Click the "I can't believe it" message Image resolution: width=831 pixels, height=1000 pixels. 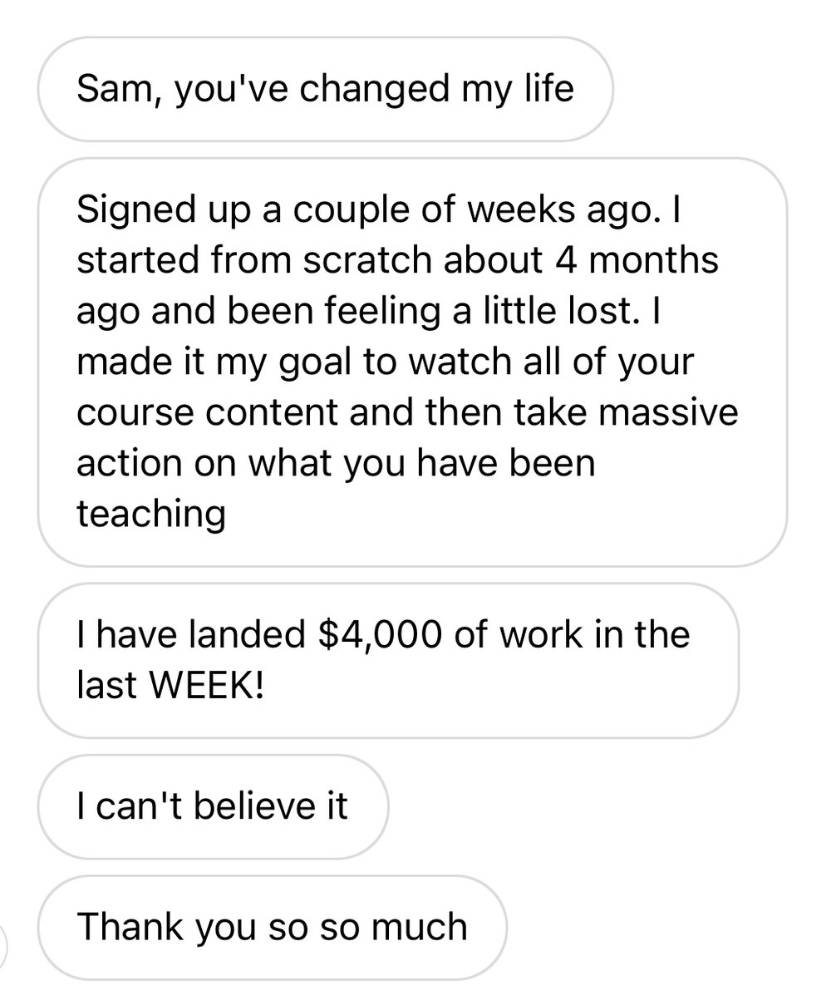click(212, 806)
